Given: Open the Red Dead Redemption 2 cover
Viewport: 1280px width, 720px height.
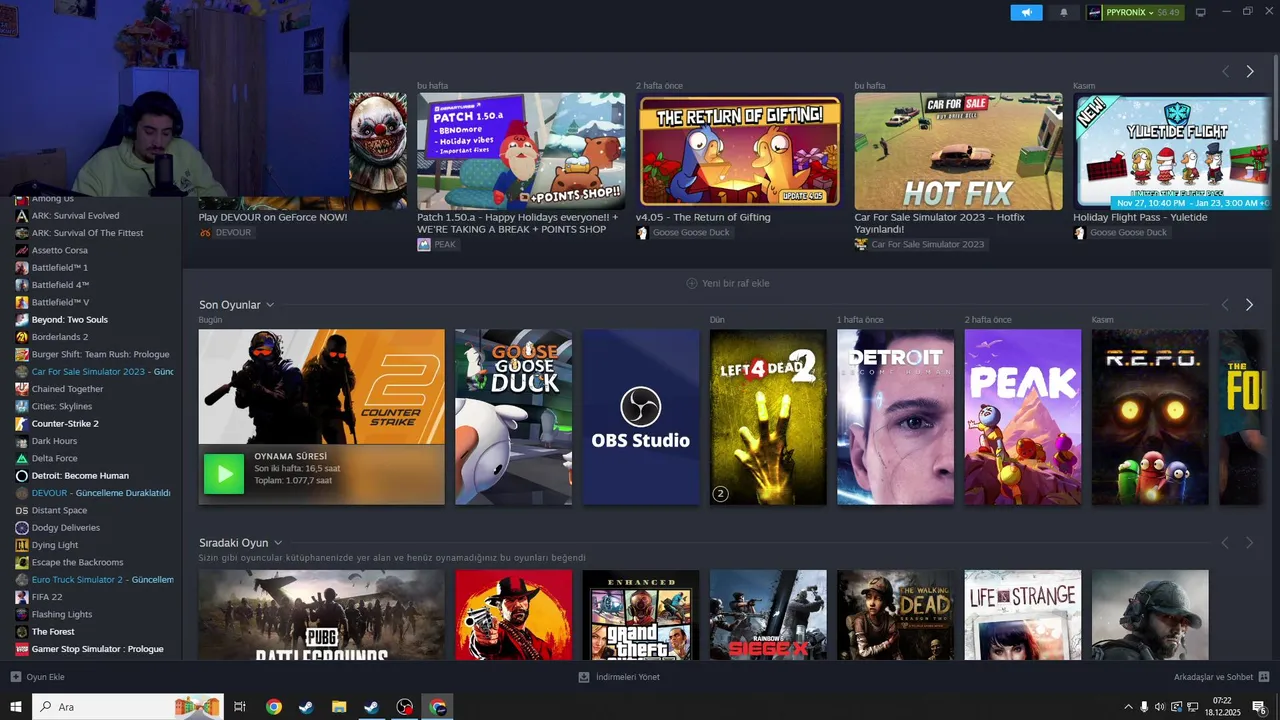Looking at the screenshot, I should point(514,615).
